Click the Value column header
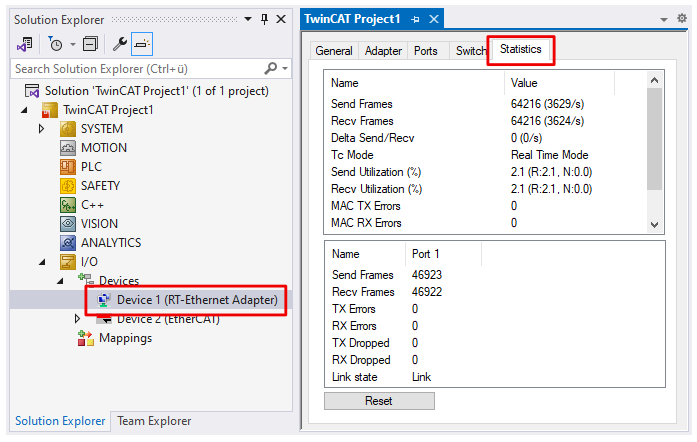Image resolution: width=697 pixels, height=442 pixels. pyautogui.click(x=560, y=83)
